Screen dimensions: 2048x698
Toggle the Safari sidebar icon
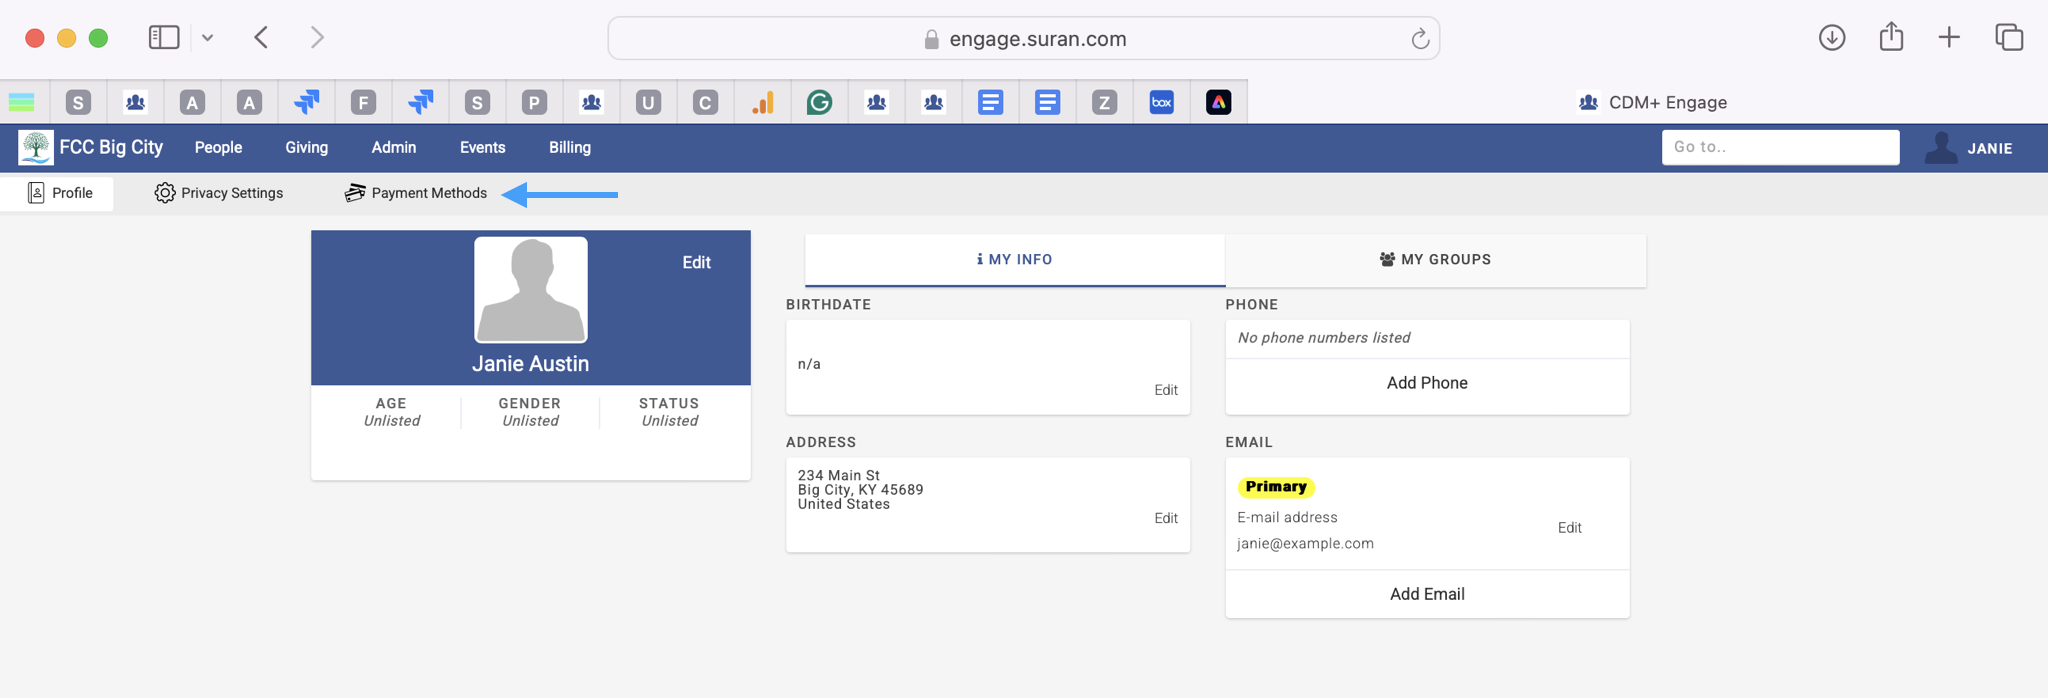(x=164, y=38)
